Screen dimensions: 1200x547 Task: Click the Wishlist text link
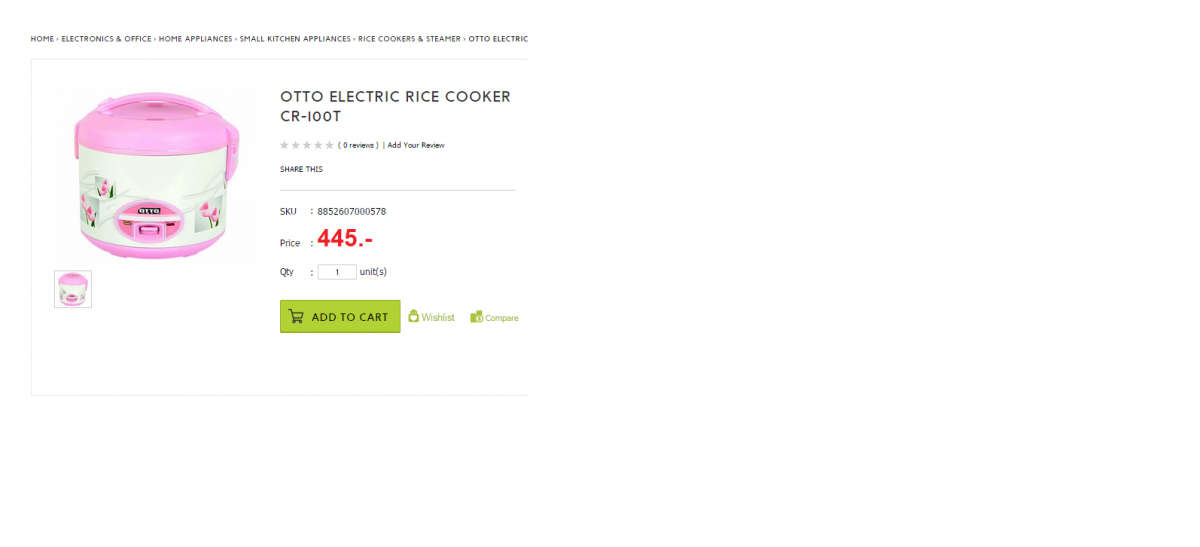pyautogui.click(x=438, y=317)
